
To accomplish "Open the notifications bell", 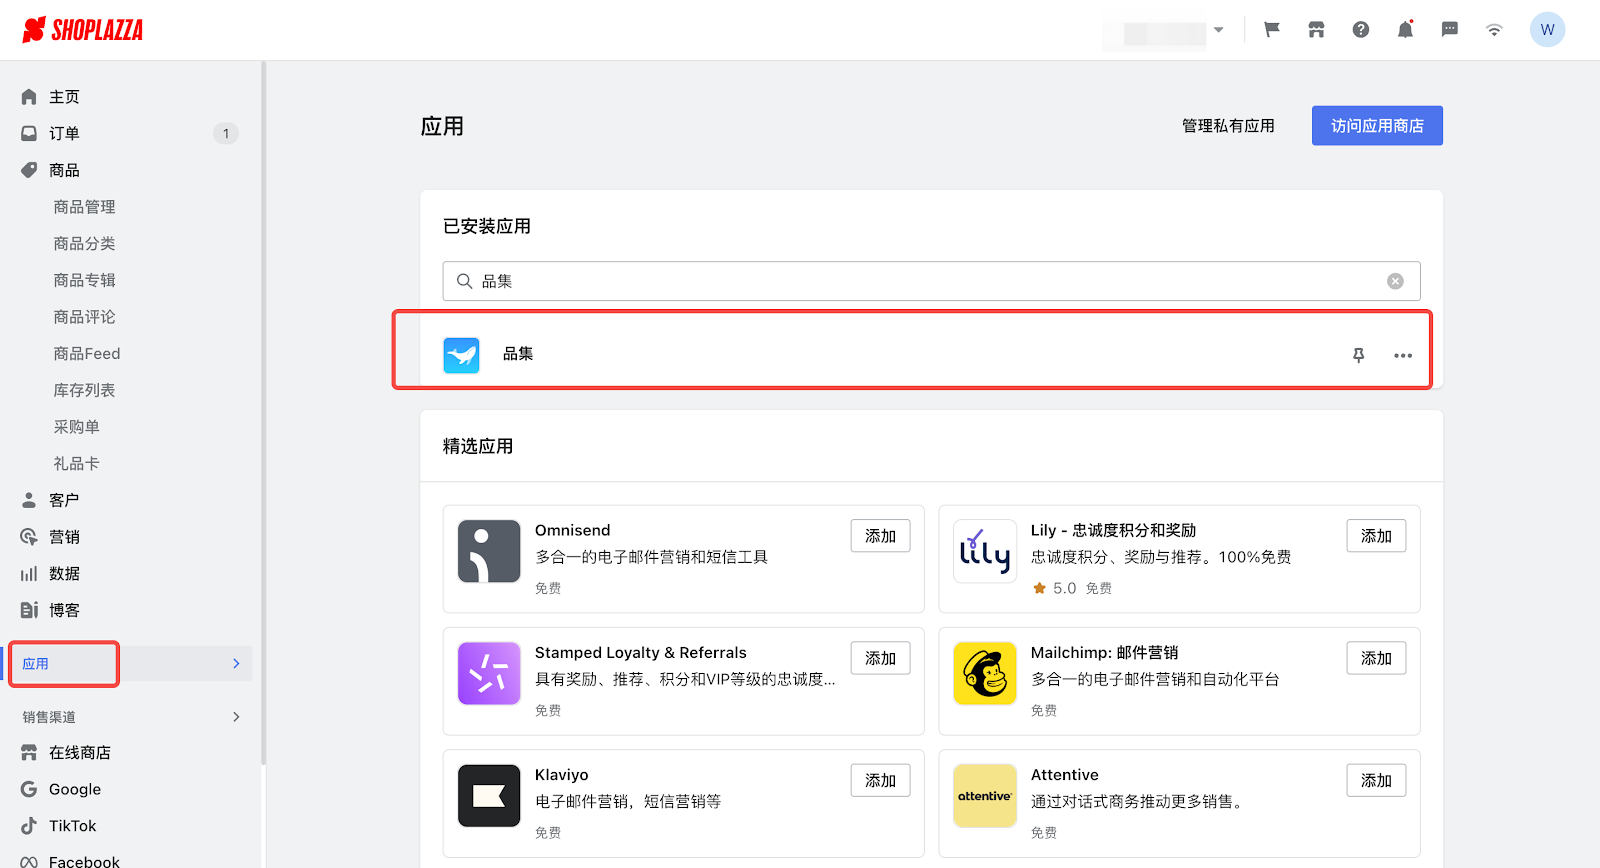I will [1405, 30].
